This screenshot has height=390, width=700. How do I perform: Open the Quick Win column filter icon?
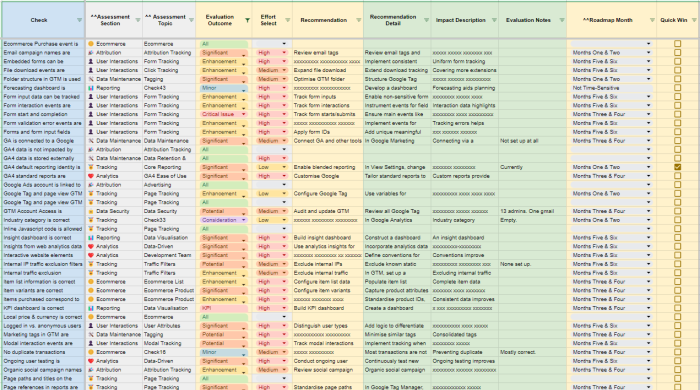tap(694, 20)
